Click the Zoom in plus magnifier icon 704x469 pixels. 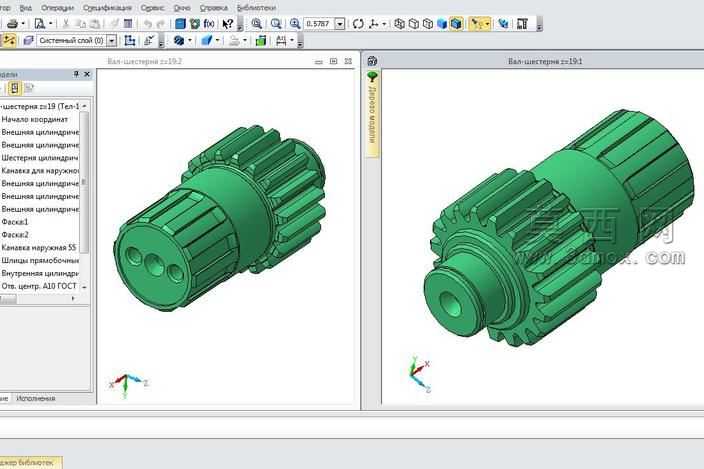pos(295,24)
